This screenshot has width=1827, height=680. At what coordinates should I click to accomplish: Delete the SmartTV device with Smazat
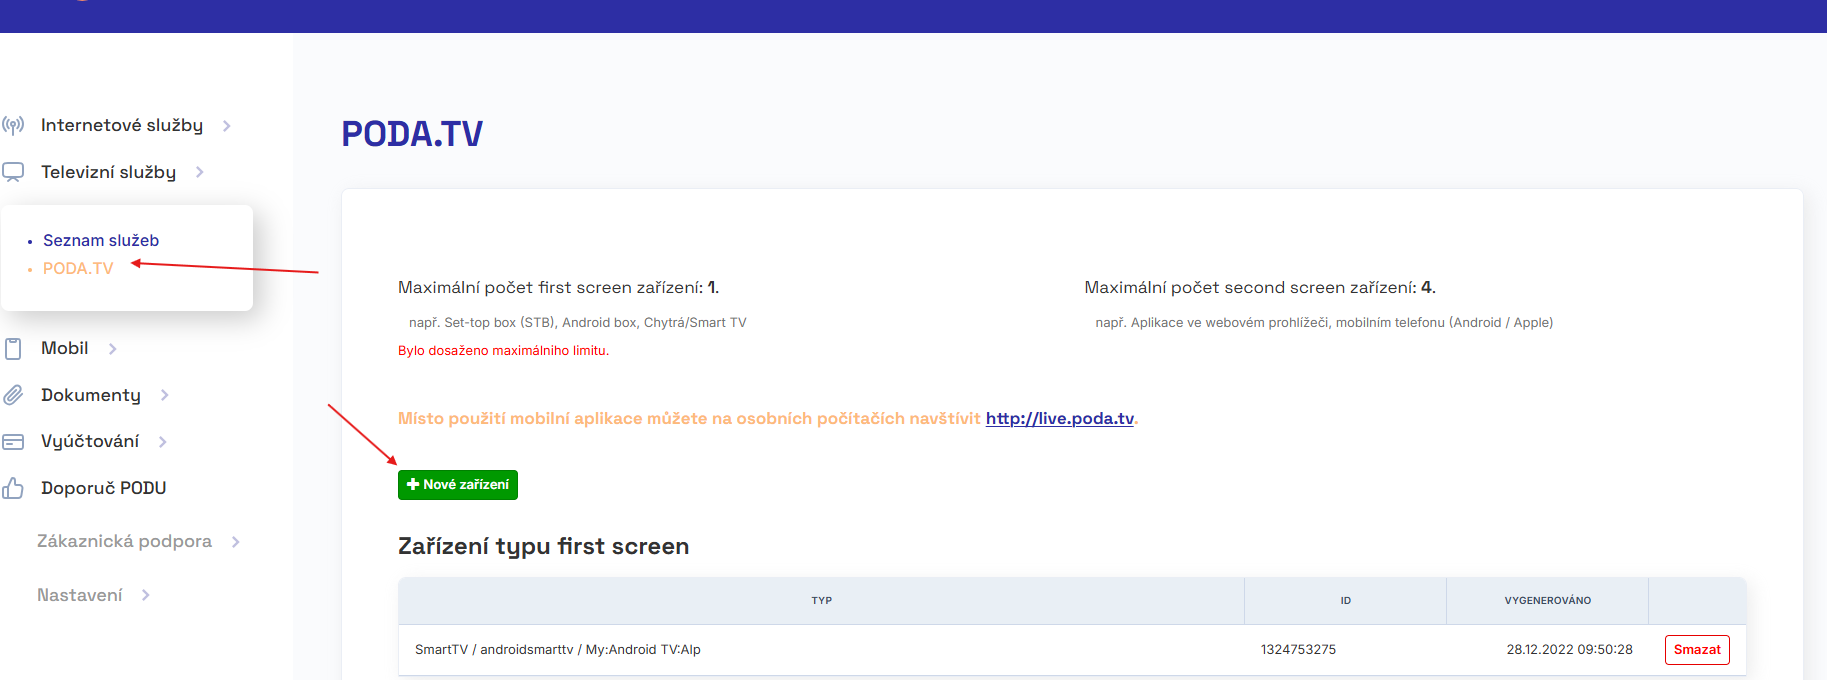[x=1697, y=650]
